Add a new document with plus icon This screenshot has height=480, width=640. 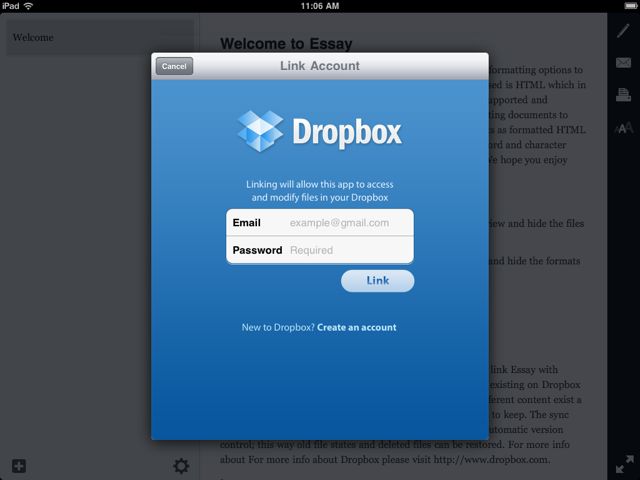click(x=19, y=466)
